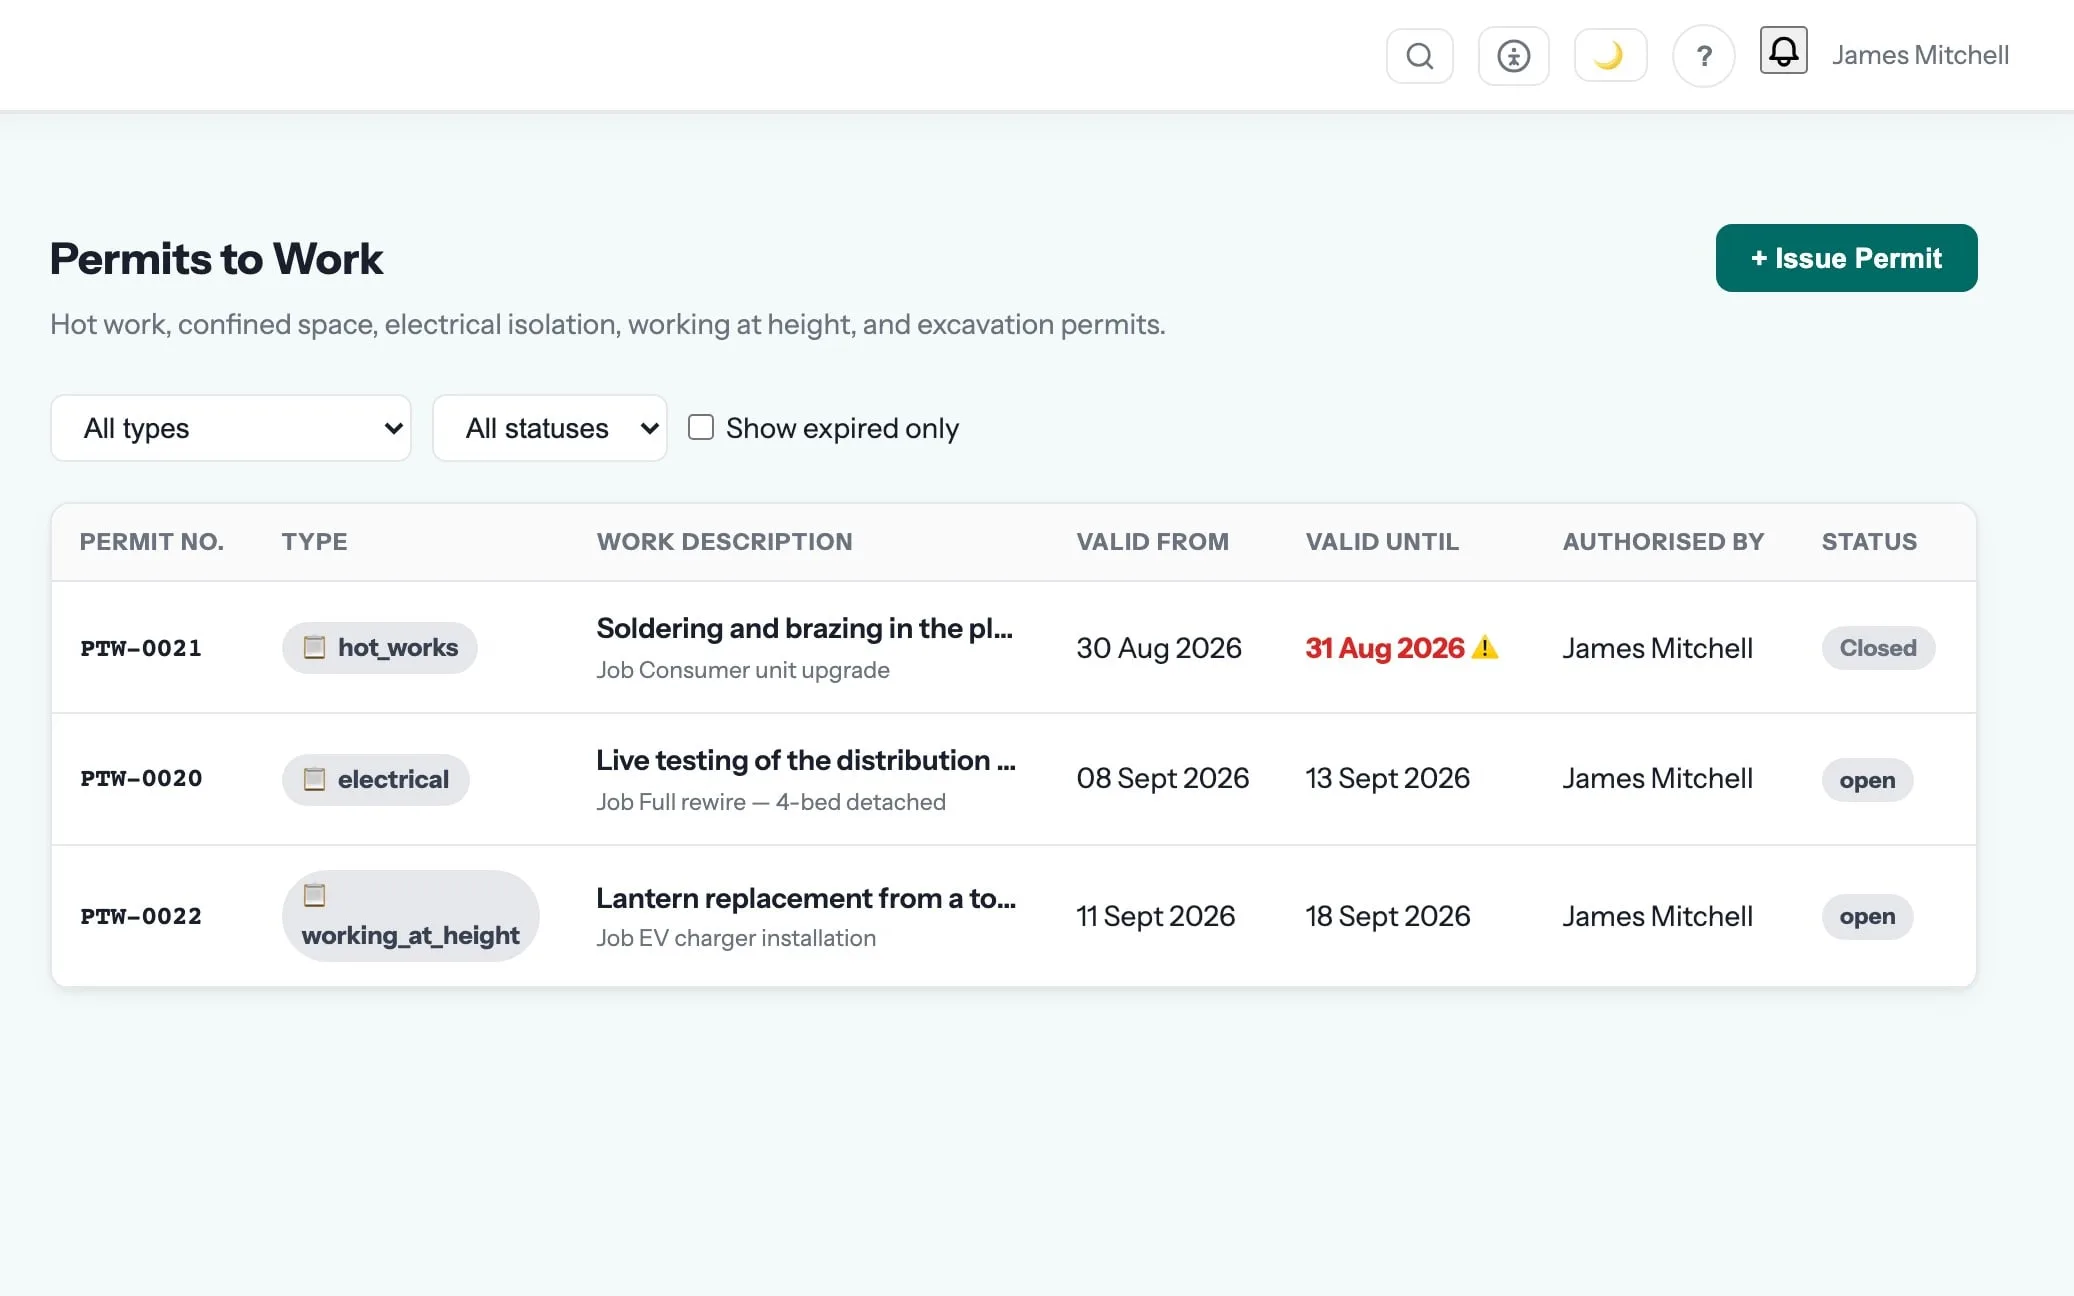Expand the All types dropdown

point(231,428)
